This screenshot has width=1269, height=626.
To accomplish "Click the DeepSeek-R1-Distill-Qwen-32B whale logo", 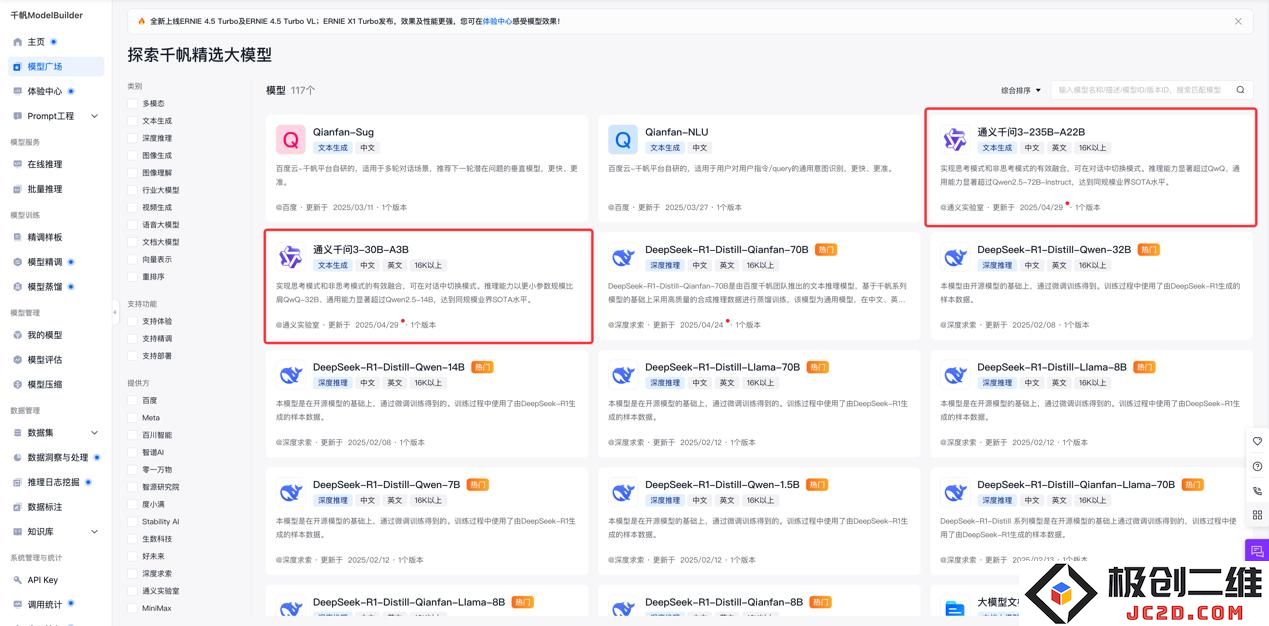I will pyautogui.click(x=955, y=257).
